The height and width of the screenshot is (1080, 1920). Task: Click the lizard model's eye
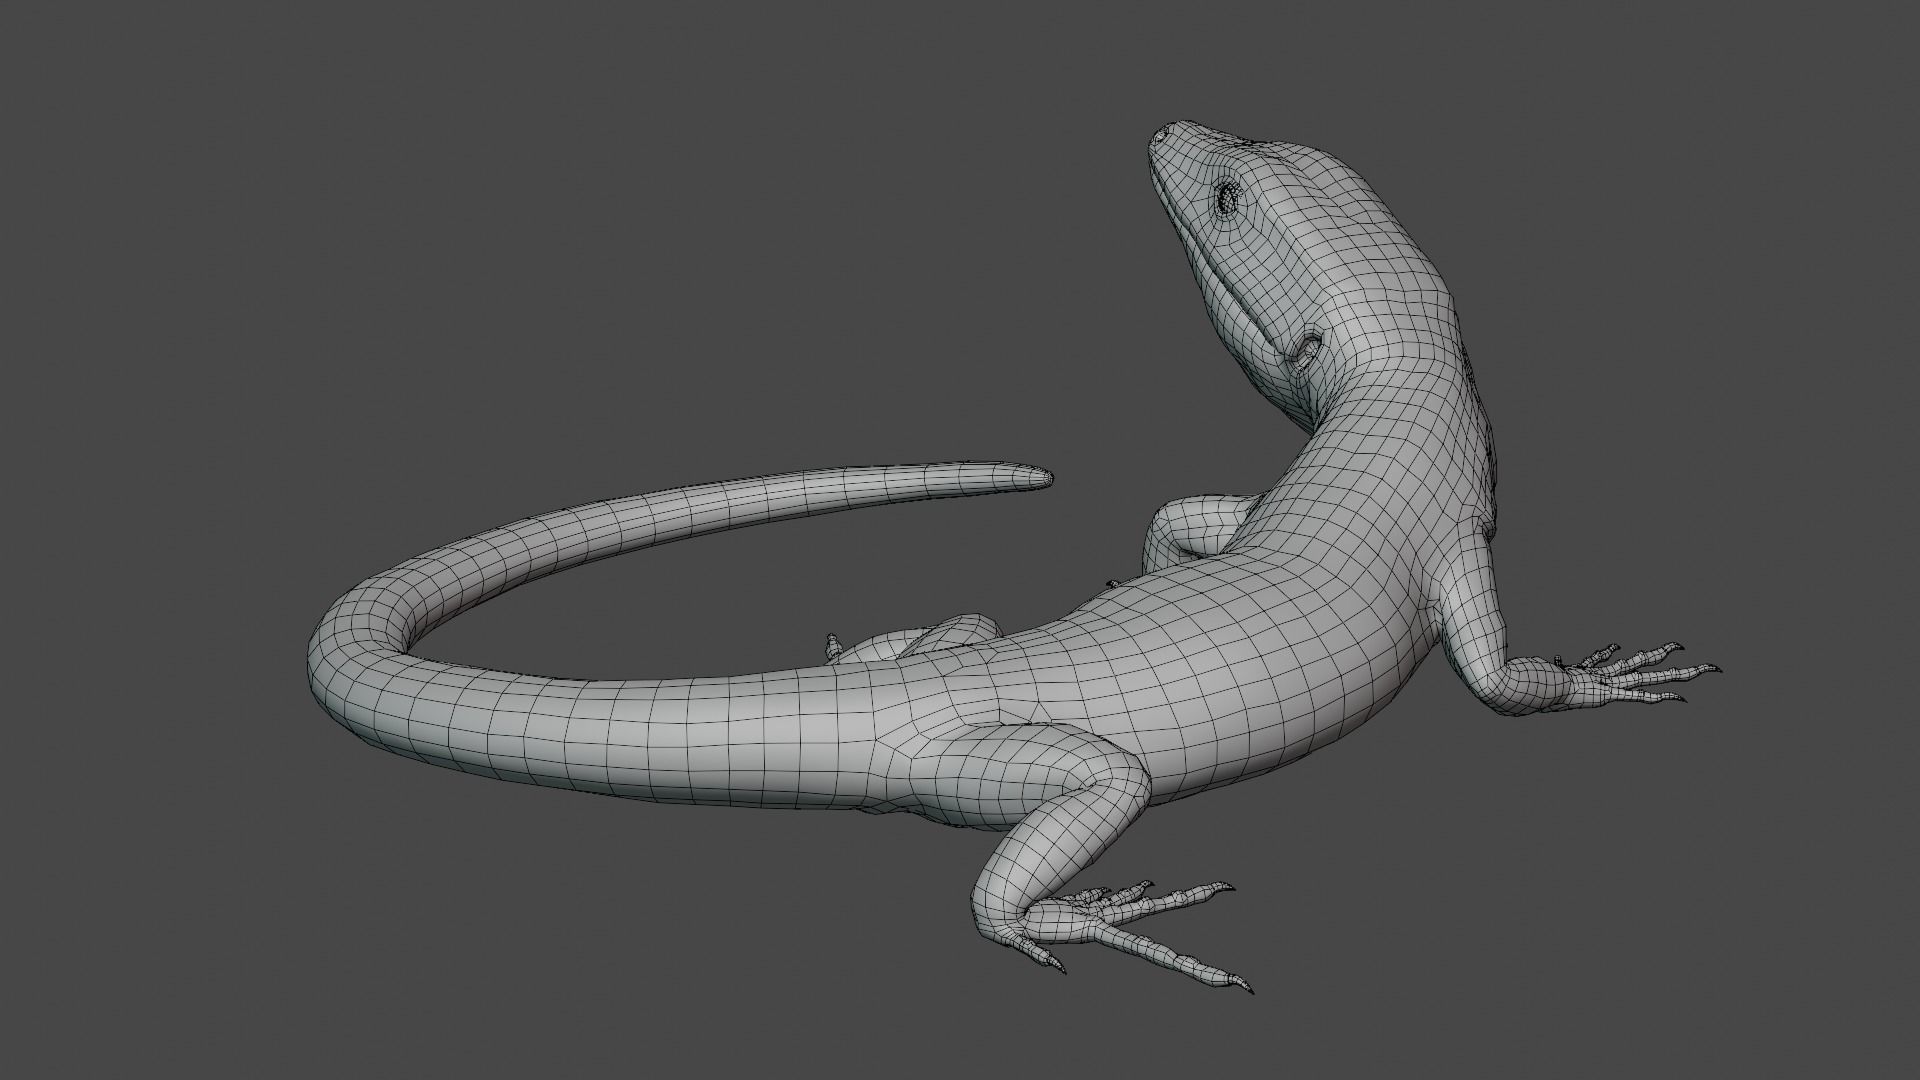tap(1227, 198)
